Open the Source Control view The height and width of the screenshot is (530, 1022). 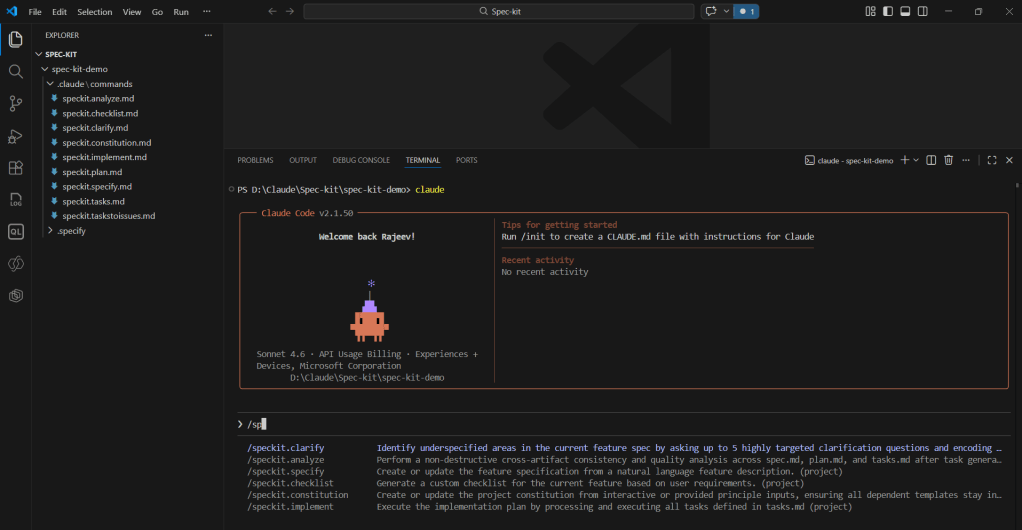click(15, 103)
